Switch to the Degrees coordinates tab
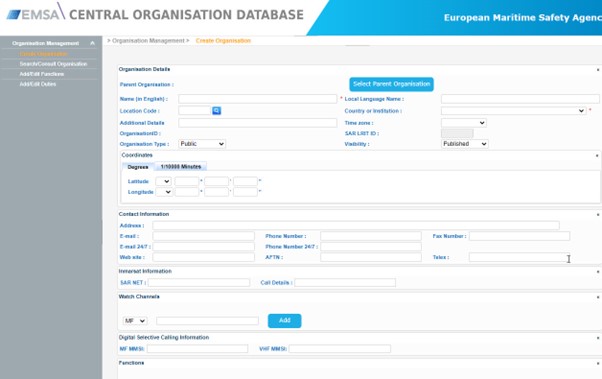This screenshot has height=379, width=602. click(138, 167)
